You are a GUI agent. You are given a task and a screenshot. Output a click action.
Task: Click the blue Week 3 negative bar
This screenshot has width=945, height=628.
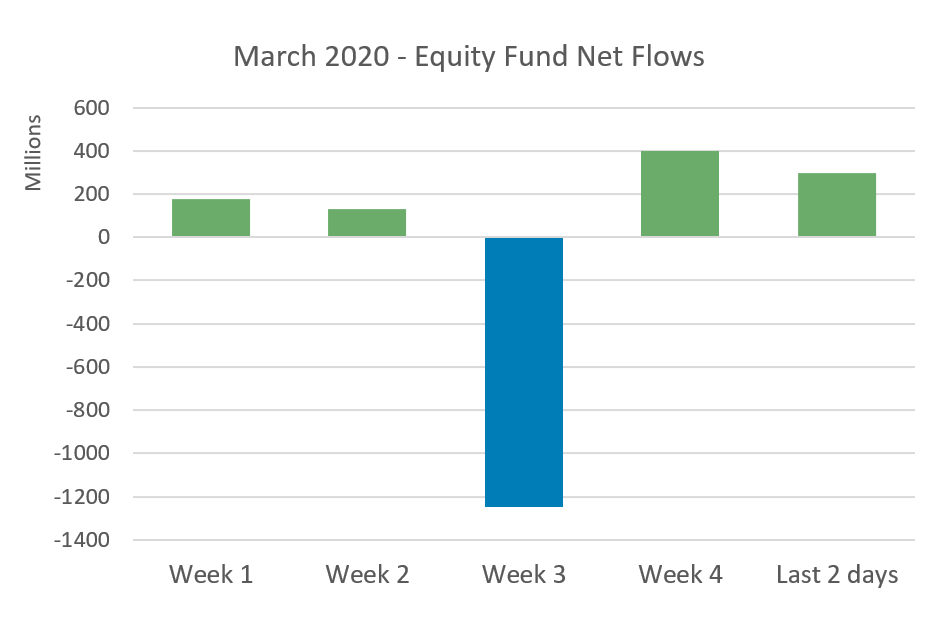524,372
